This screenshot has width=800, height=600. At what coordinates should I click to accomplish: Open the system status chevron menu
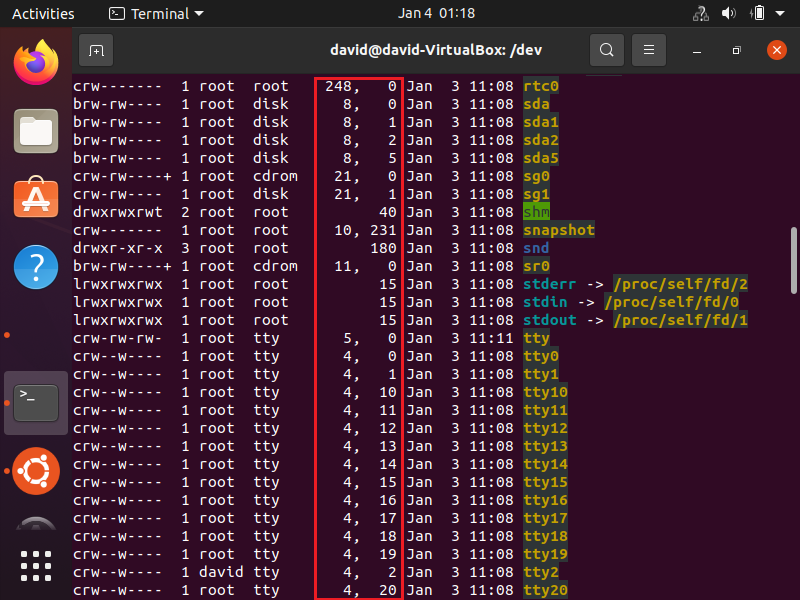point(780,13)
